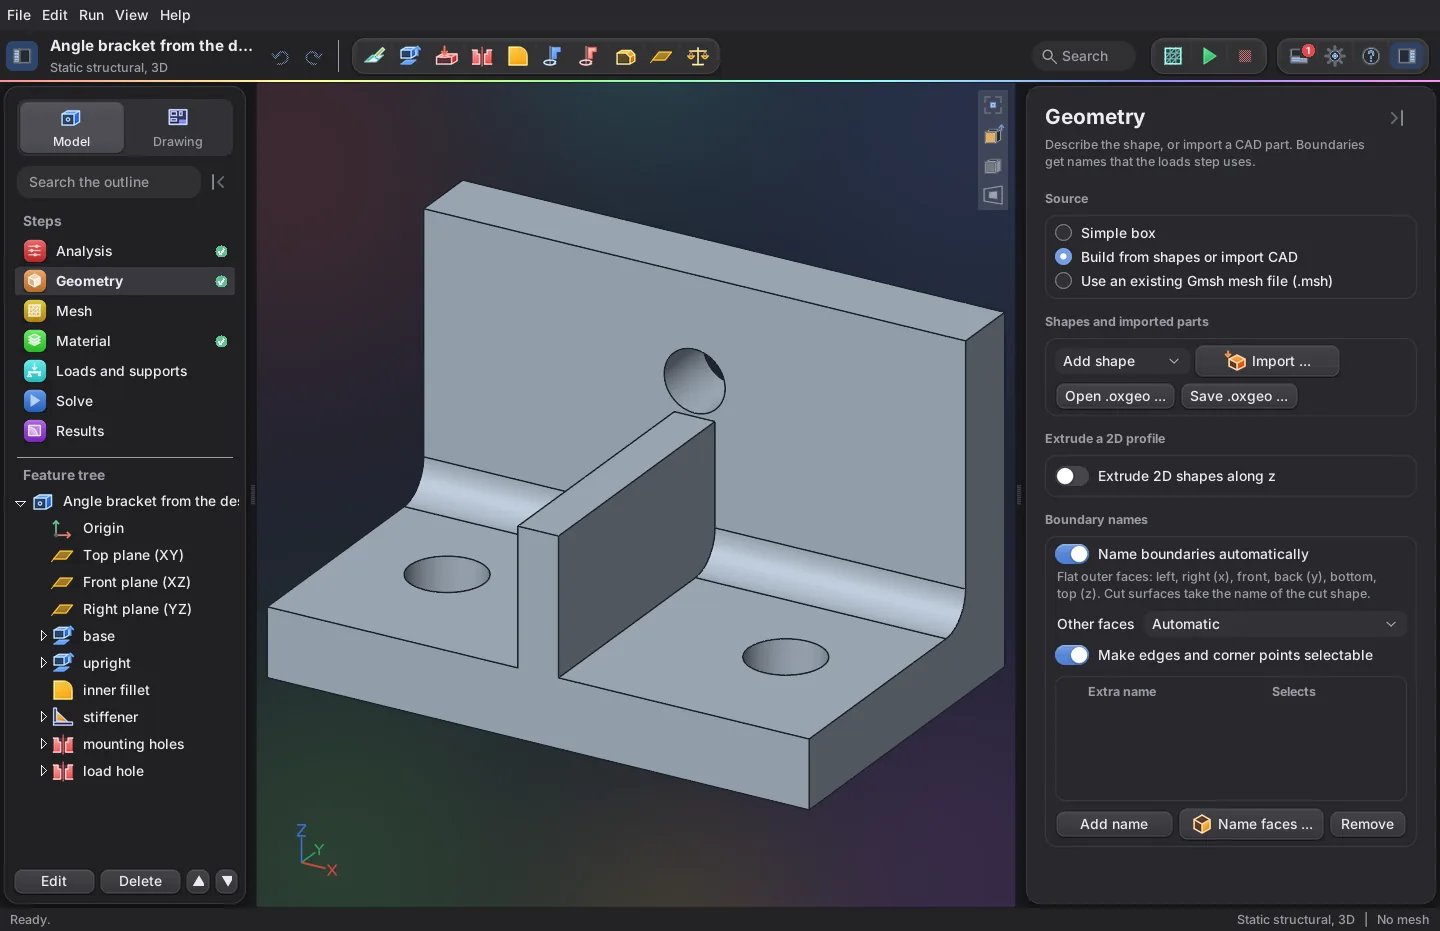
Task: Toggle Make edges and corner points selectable
Action: [1072, 655]
